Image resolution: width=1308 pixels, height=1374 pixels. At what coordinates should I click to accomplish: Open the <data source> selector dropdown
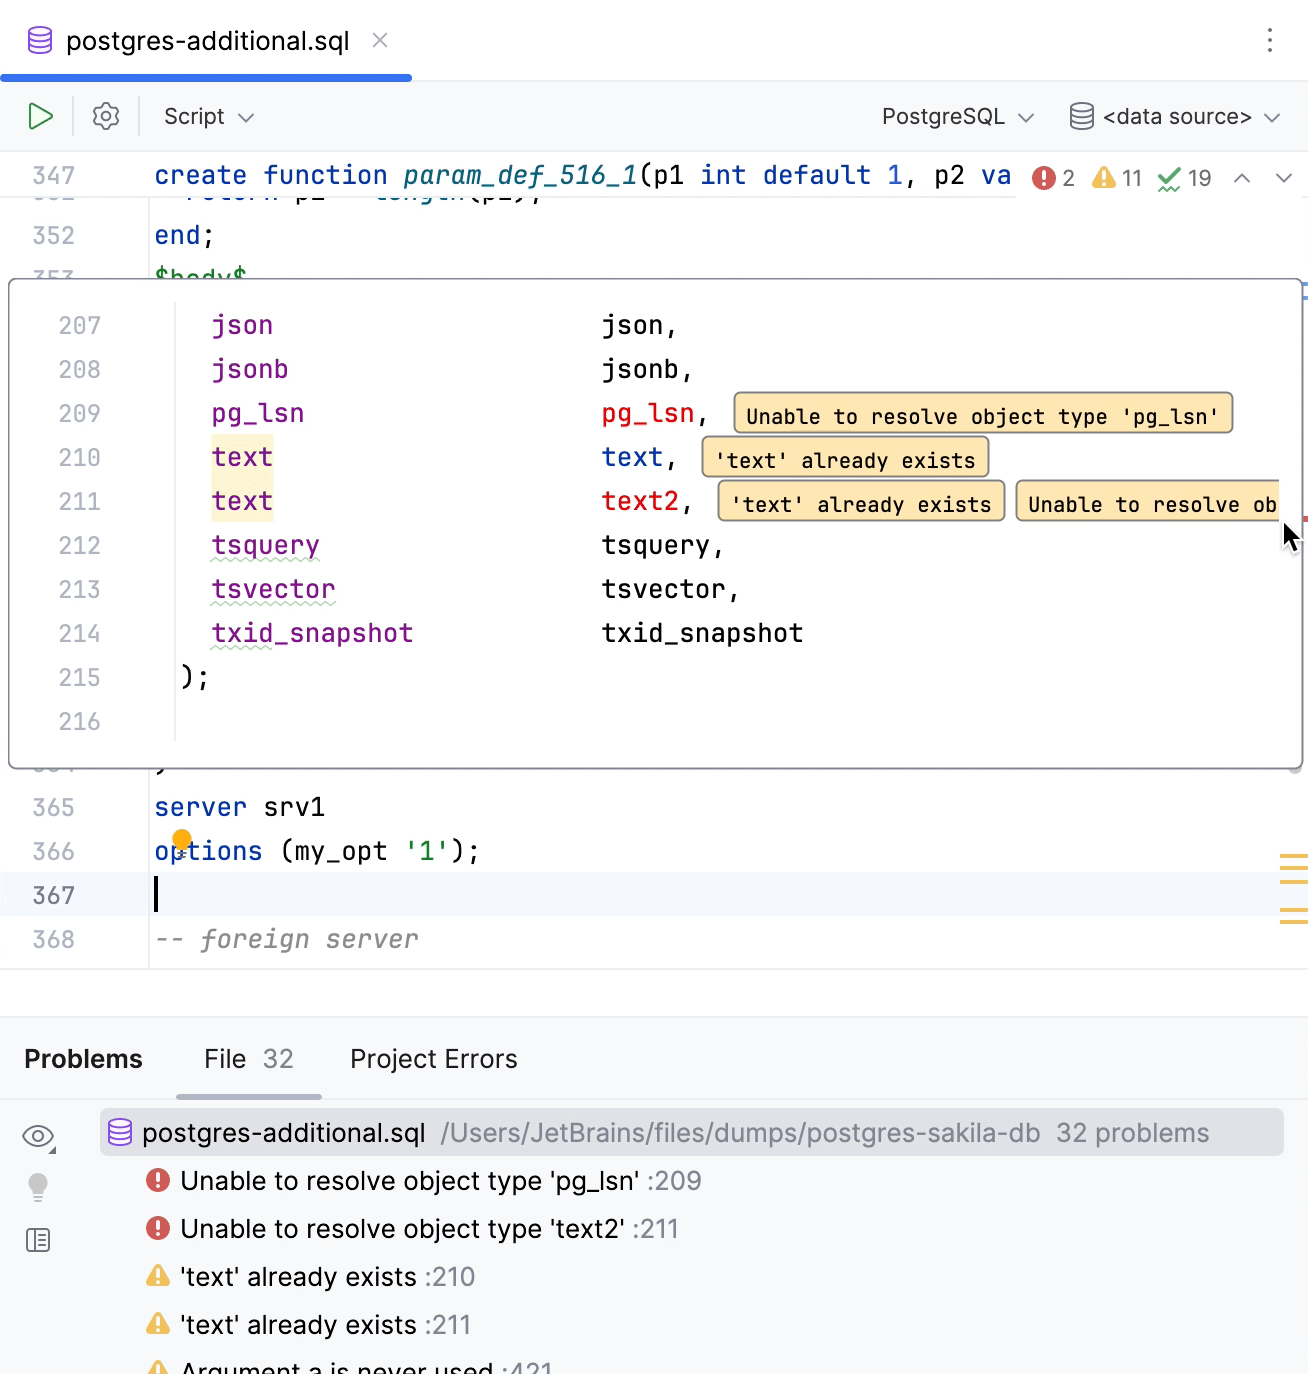pyautogui.click(x=1175, y=117)
